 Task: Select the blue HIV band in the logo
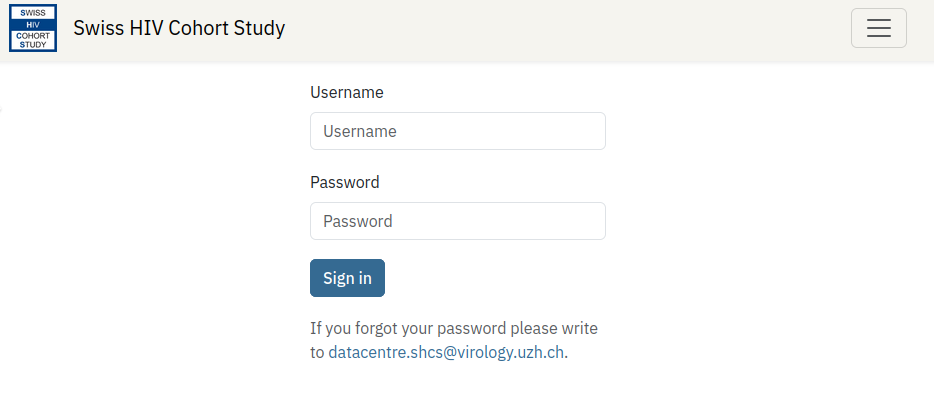click(x=33, y=23)
